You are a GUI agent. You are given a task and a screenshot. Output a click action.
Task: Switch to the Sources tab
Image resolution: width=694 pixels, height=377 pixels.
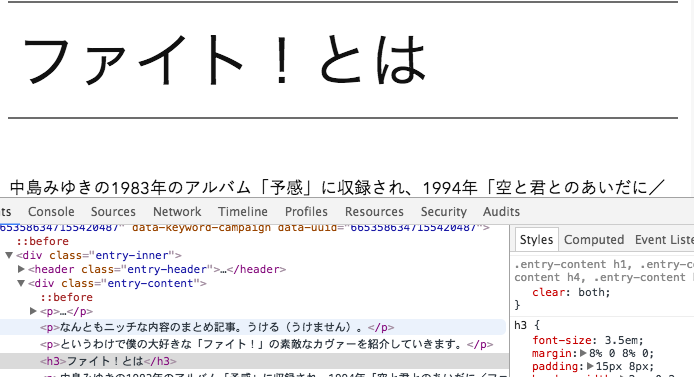point(113,212)
